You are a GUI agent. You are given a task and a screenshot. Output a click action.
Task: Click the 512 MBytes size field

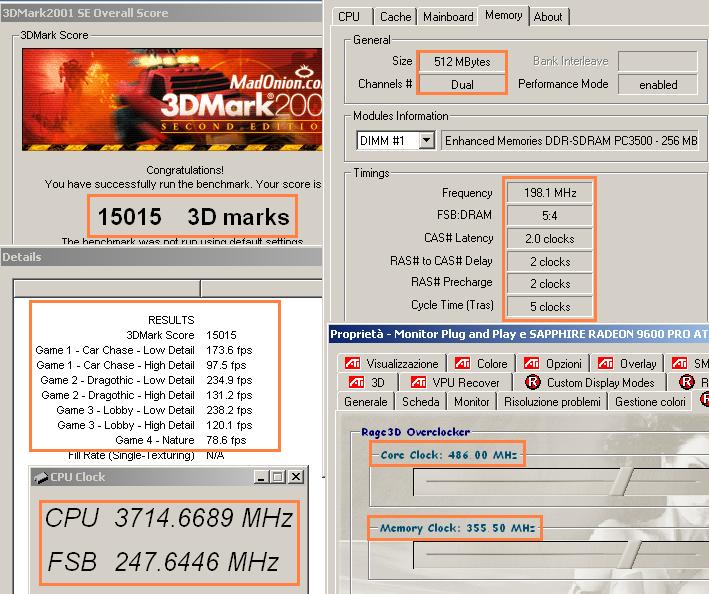click(462, 62)
